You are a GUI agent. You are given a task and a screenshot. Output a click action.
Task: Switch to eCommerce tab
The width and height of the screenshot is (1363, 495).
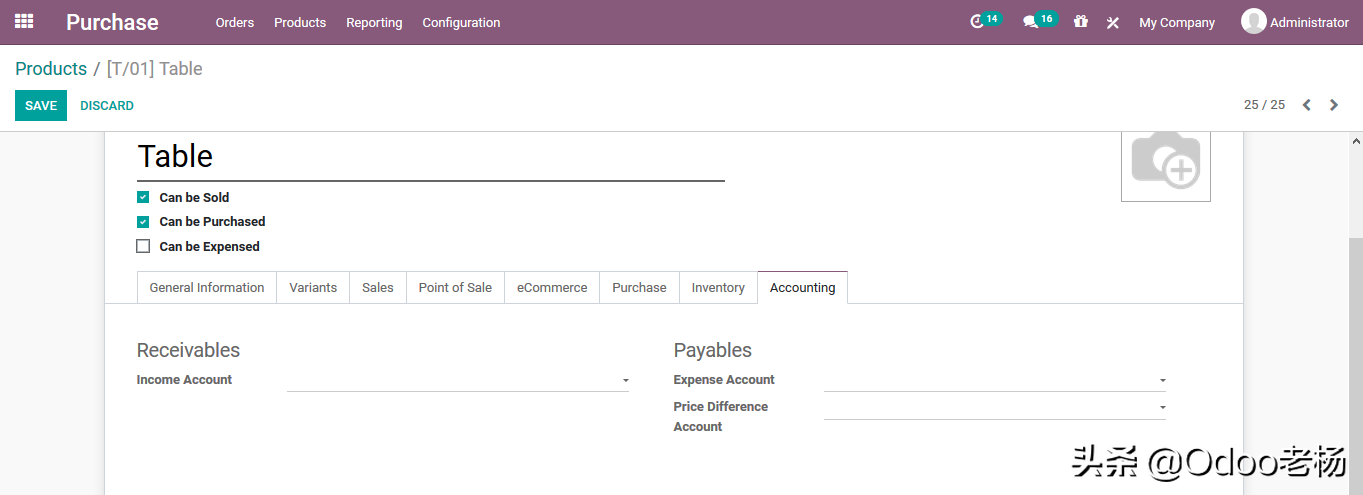click(x=552, y=287)
